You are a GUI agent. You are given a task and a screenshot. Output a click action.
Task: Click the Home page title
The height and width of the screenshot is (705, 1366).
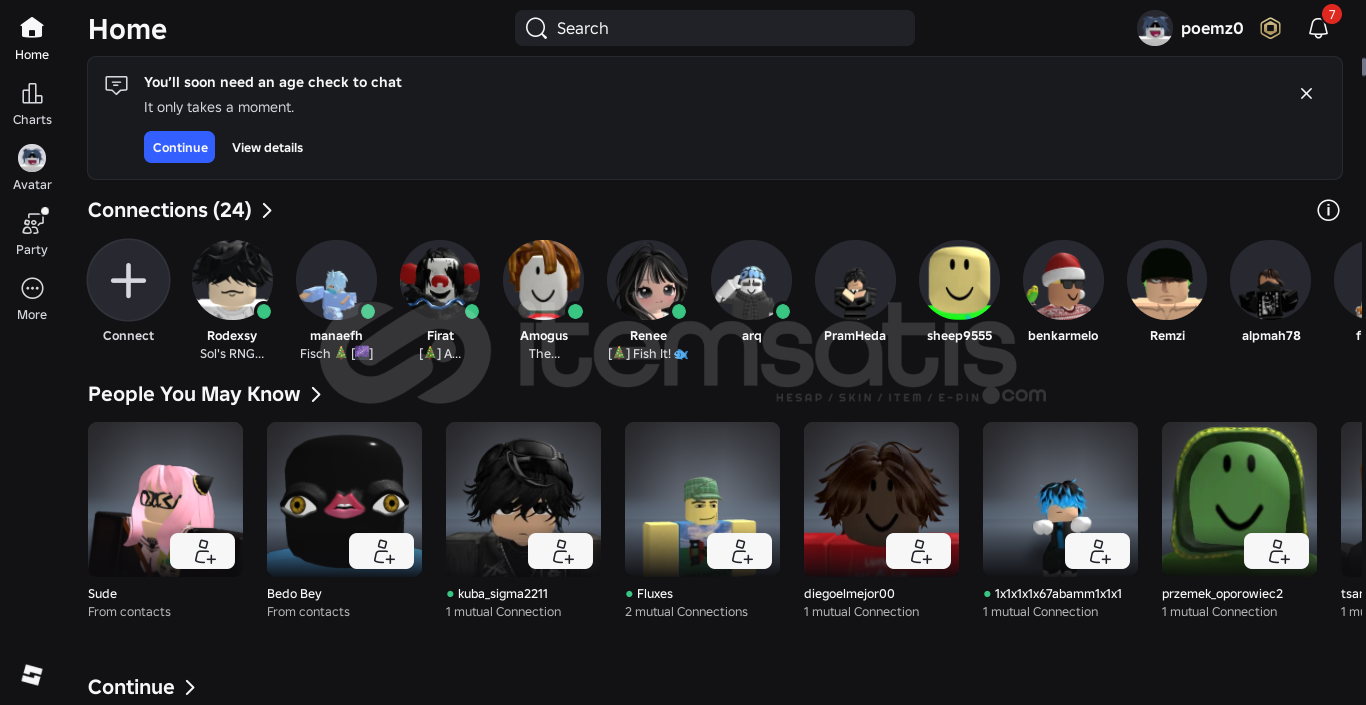pos(127,29)
